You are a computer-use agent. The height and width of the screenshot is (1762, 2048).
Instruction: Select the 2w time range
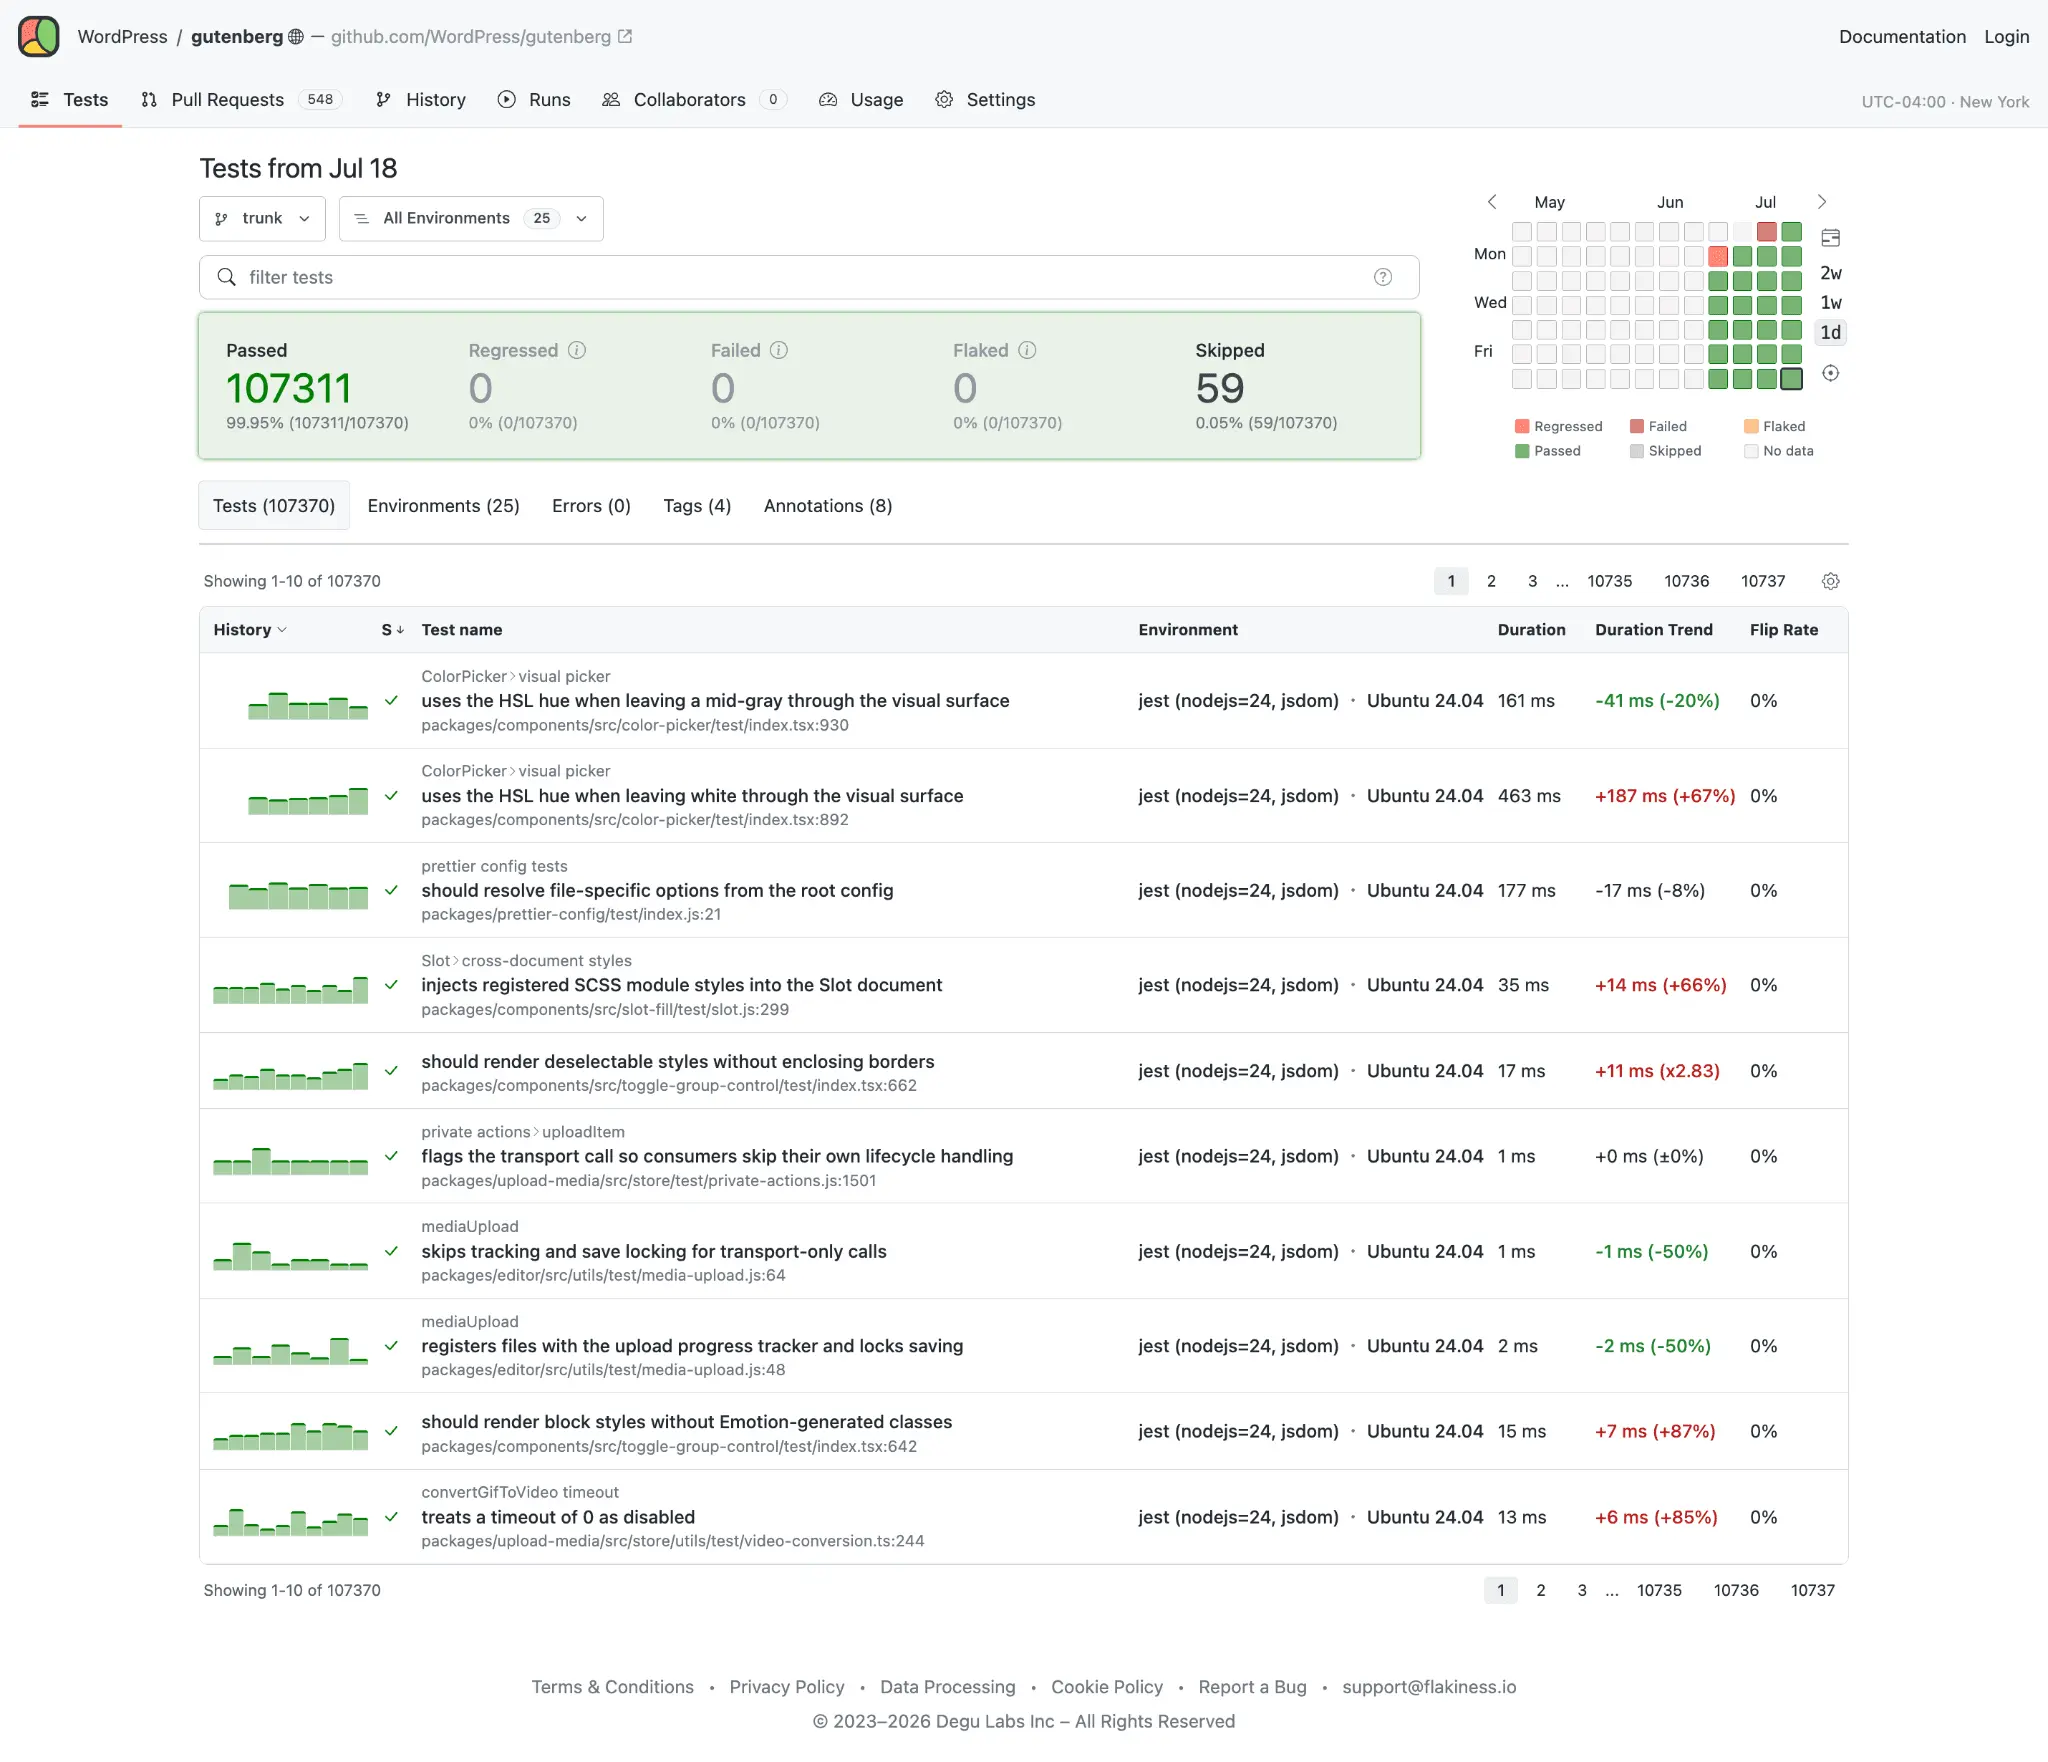(1831, 273)
